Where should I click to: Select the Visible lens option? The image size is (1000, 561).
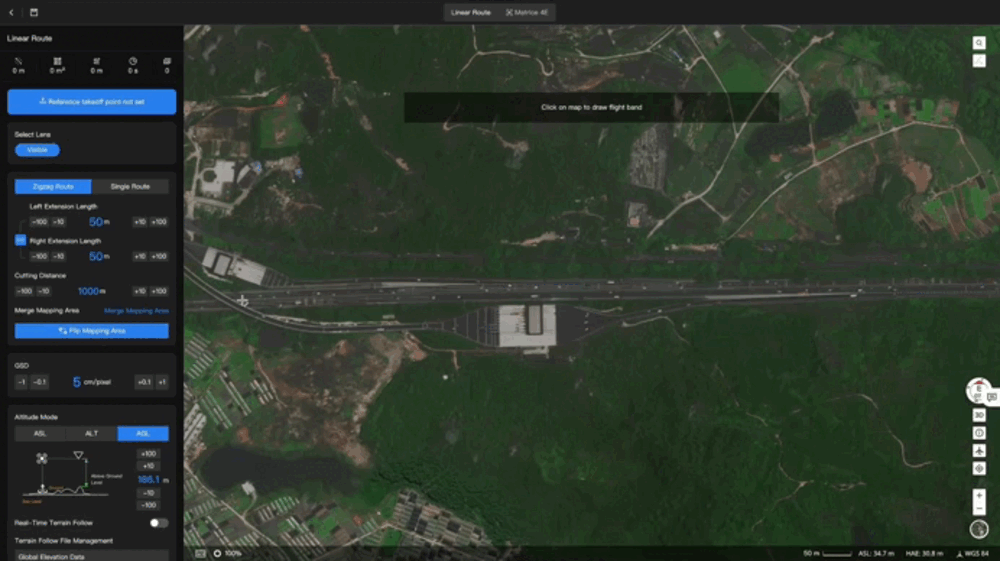click(37, 150)
